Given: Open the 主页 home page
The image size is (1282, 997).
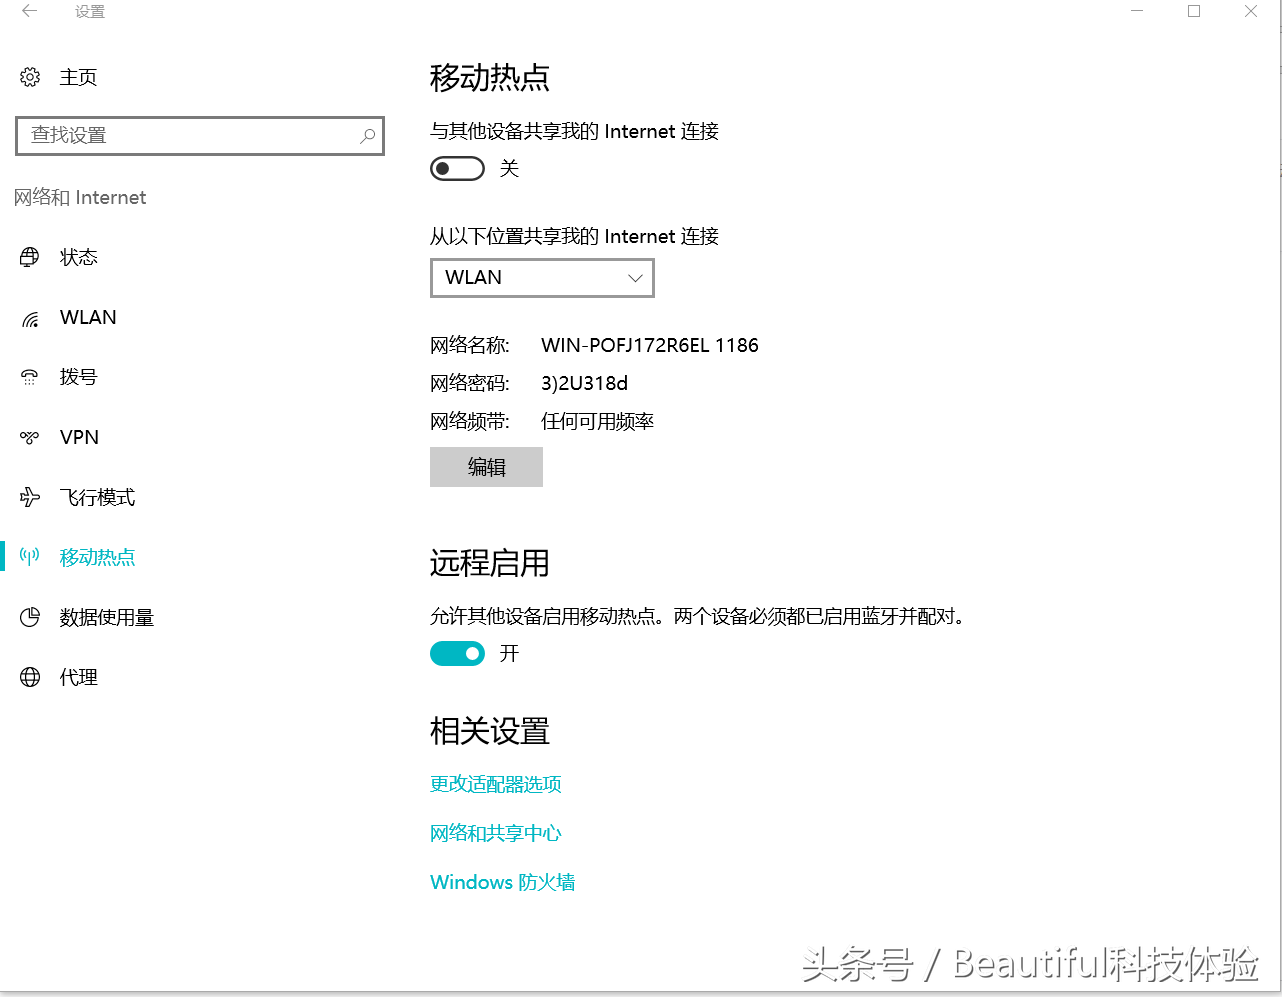Looking at the screenshot, I should [x=78, y=77].
